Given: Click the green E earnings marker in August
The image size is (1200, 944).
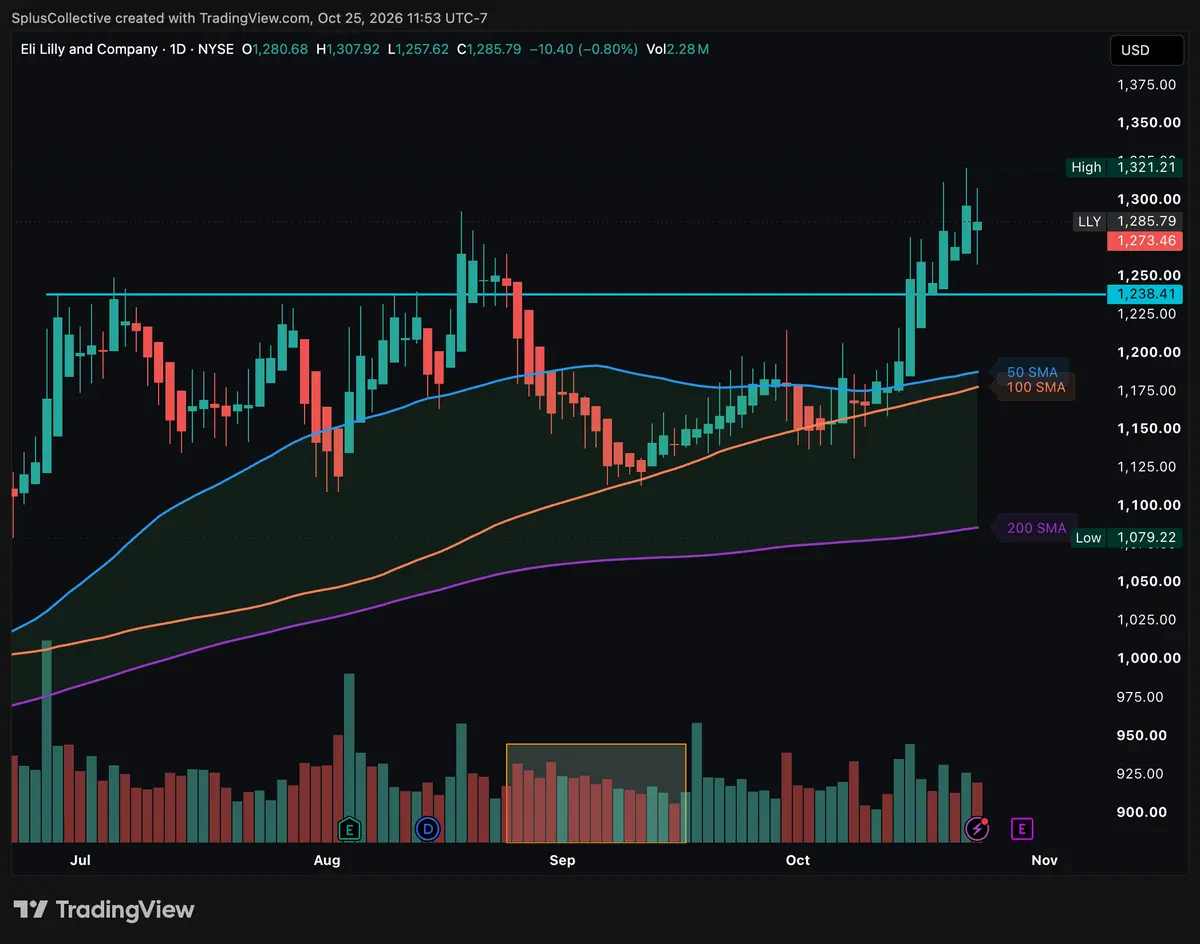Looking at the screenshot, I should coord(349,828).
